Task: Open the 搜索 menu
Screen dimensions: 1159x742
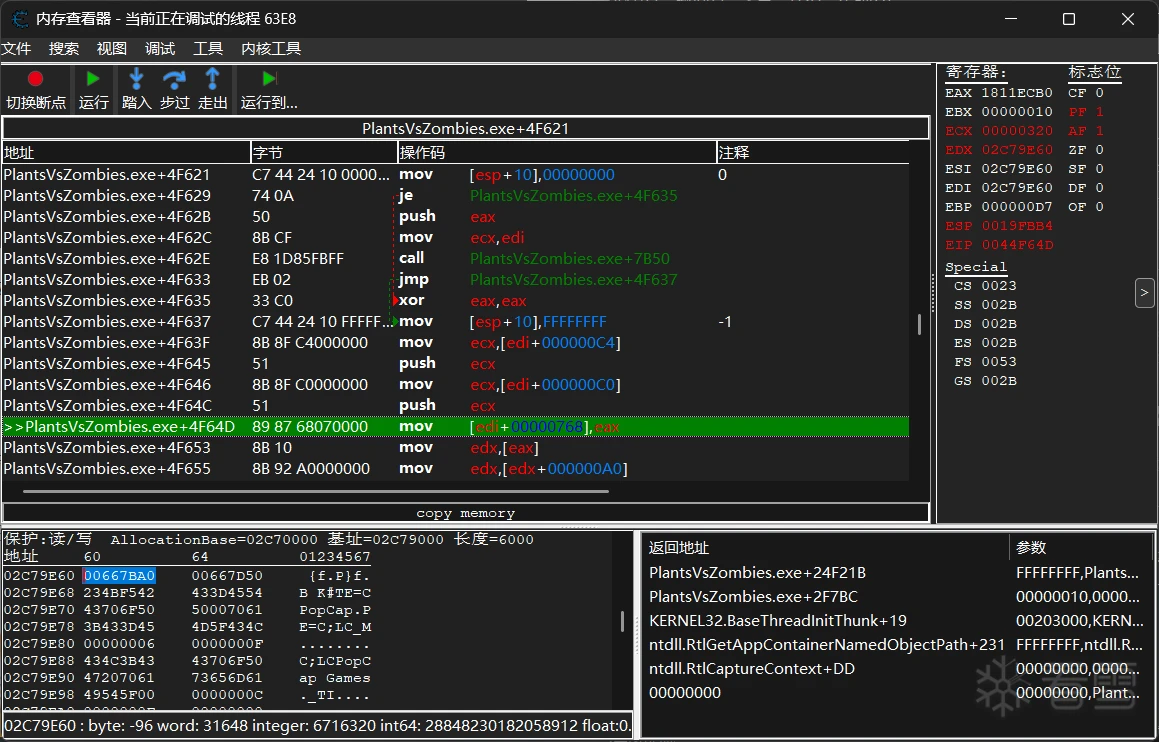Action: pyautogui.click(x=64, y=49)
